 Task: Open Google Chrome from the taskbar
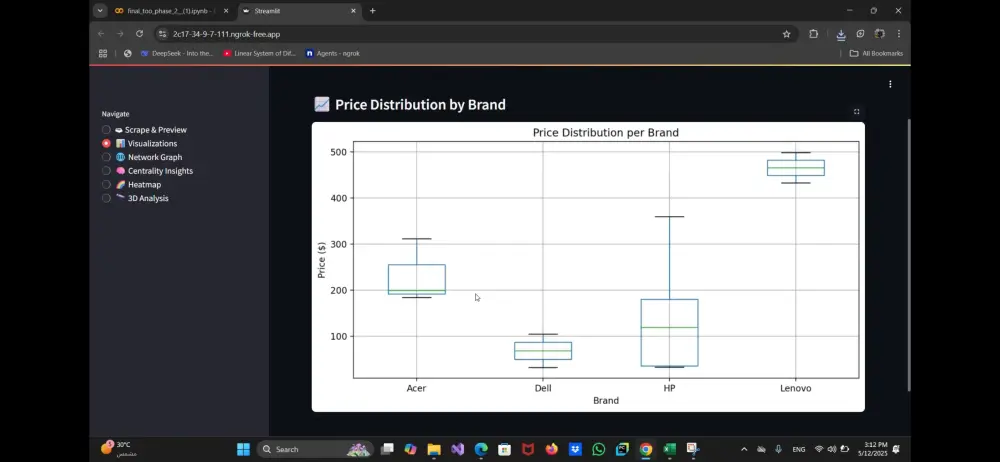click(x=645, y=449)
